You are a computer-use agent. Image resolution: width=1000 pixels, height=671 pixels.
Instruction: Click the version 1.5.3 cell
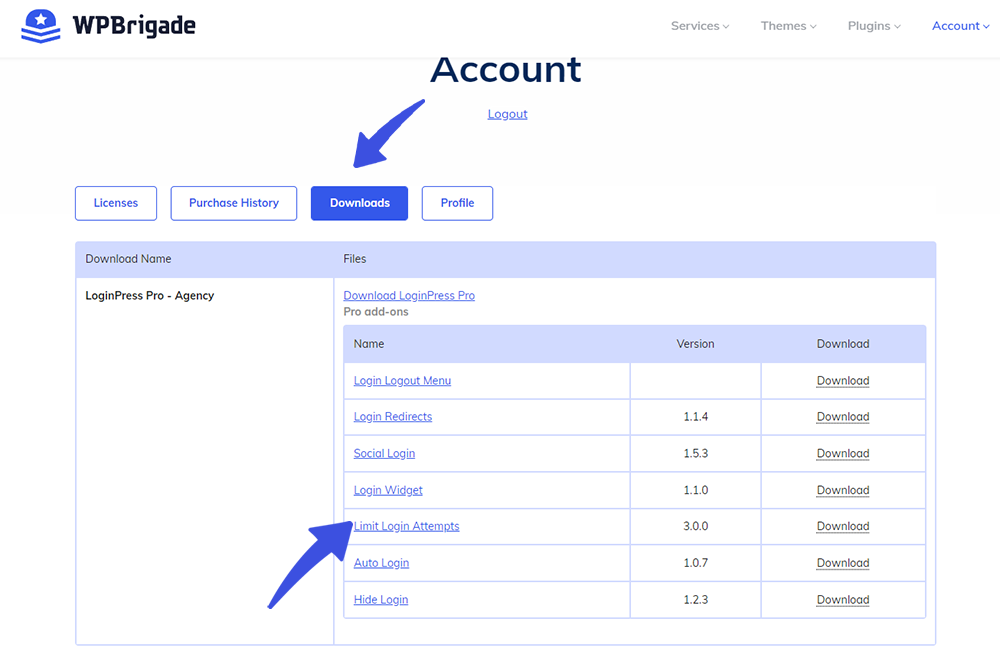[695, 453]
